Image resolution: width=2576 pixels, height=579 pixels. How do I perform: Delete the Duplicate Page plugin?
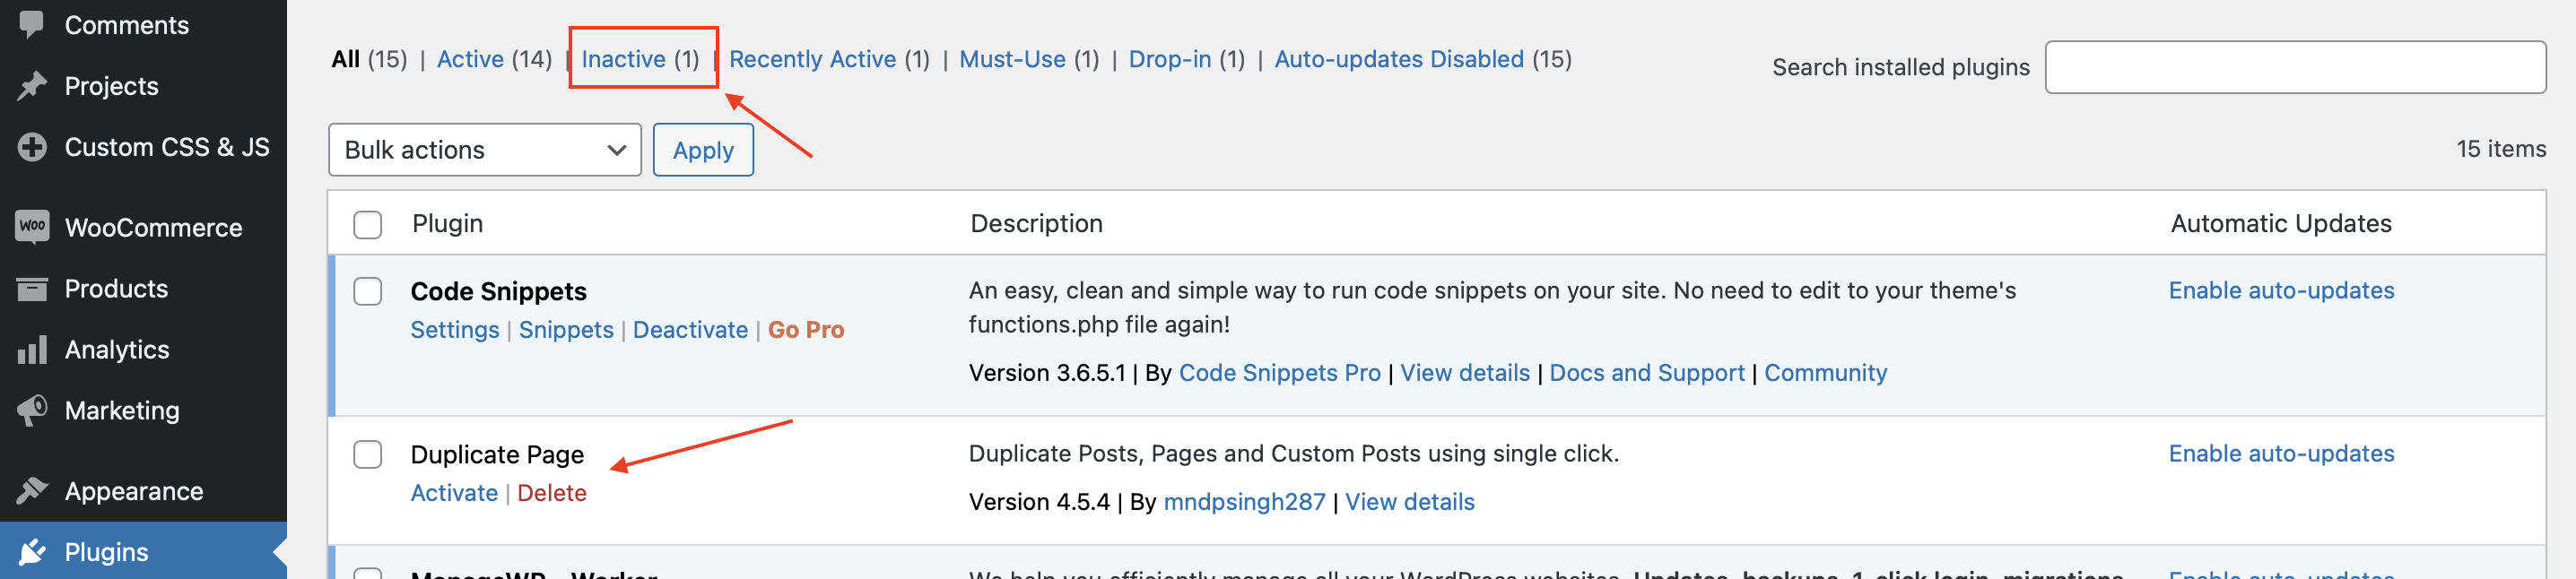point(552,493)
